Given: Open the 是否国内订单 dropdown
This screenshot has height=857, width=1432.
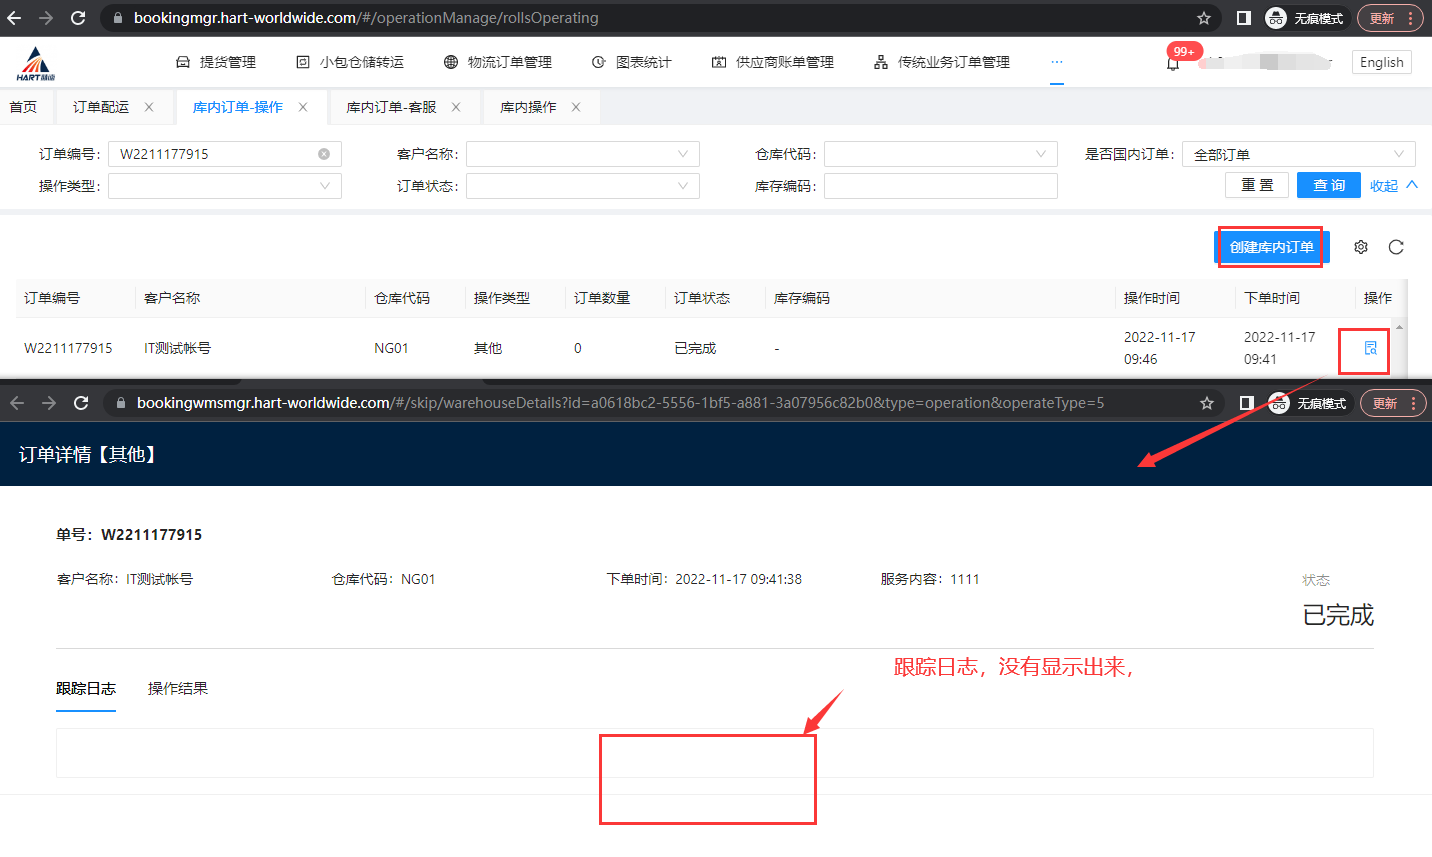Looking at the screenshot, I should point(1298,154).
